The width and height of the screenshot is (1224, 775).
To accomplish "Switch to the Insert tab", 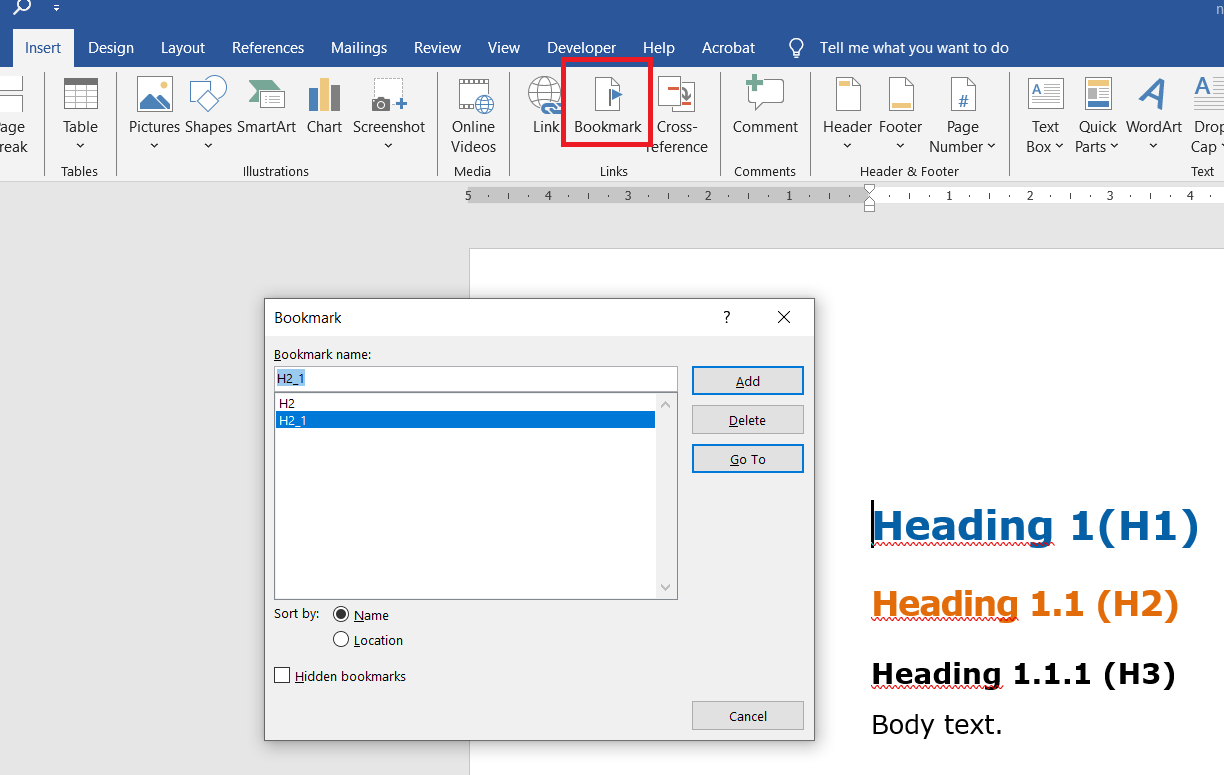I will [43, 48].
